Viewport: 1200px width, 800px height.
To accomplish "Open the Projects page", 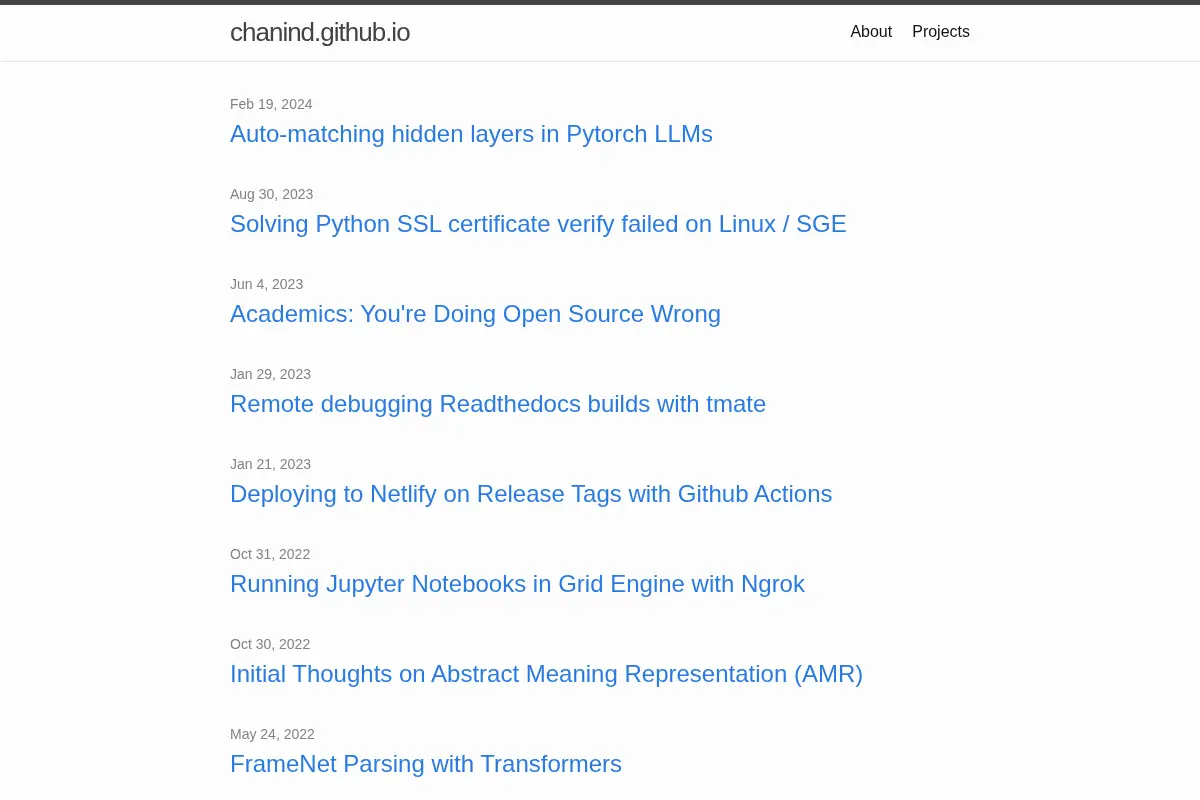I will [x=941, y=32].
